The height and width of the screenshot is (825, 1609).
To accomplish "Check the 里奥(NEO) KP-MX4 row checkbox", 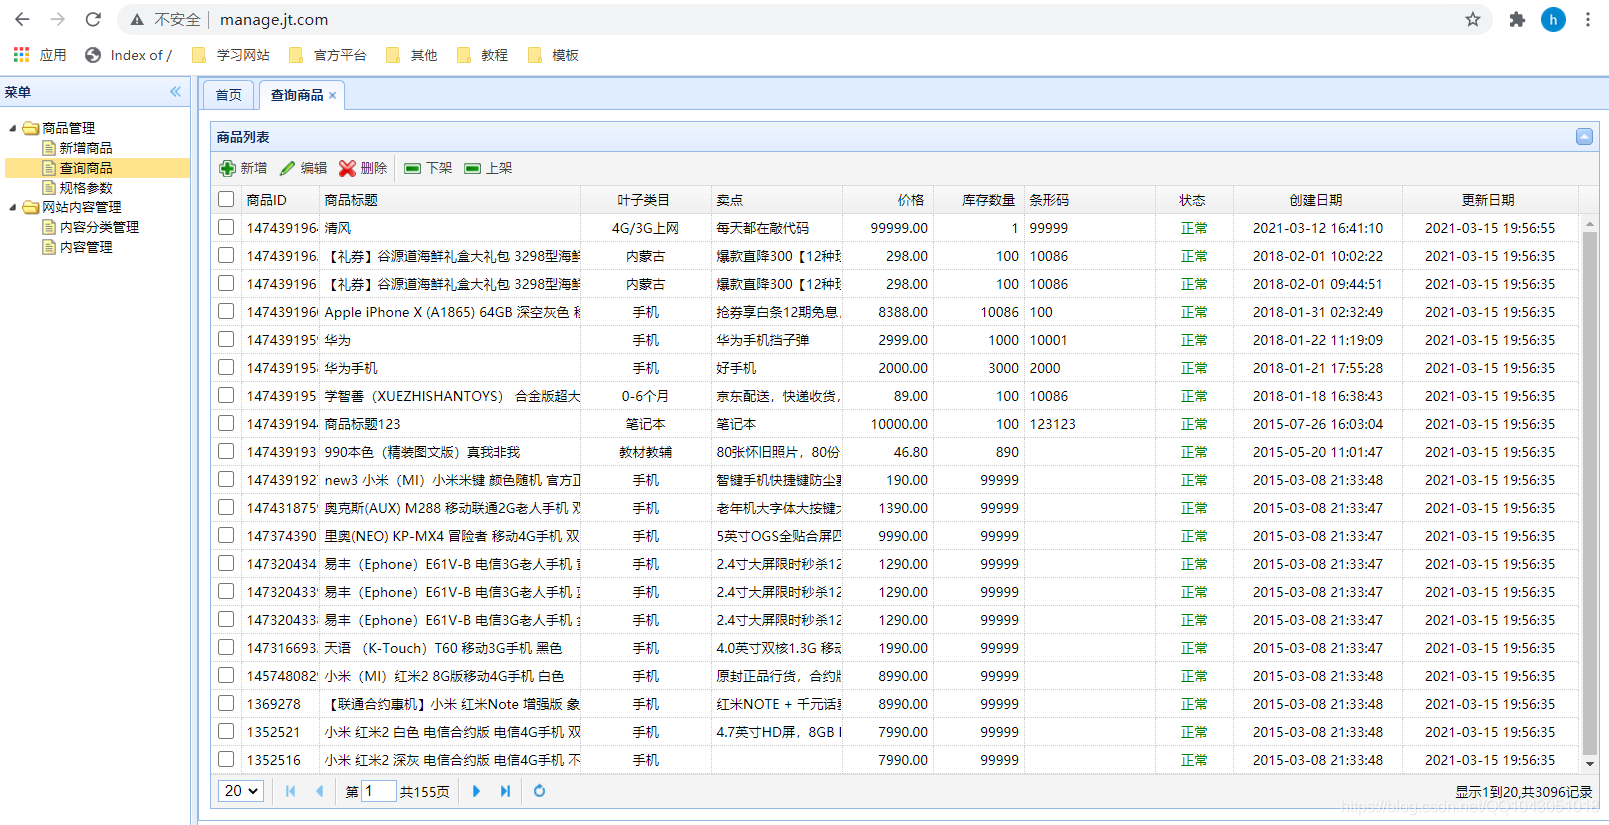I will [x=226, y=535].
